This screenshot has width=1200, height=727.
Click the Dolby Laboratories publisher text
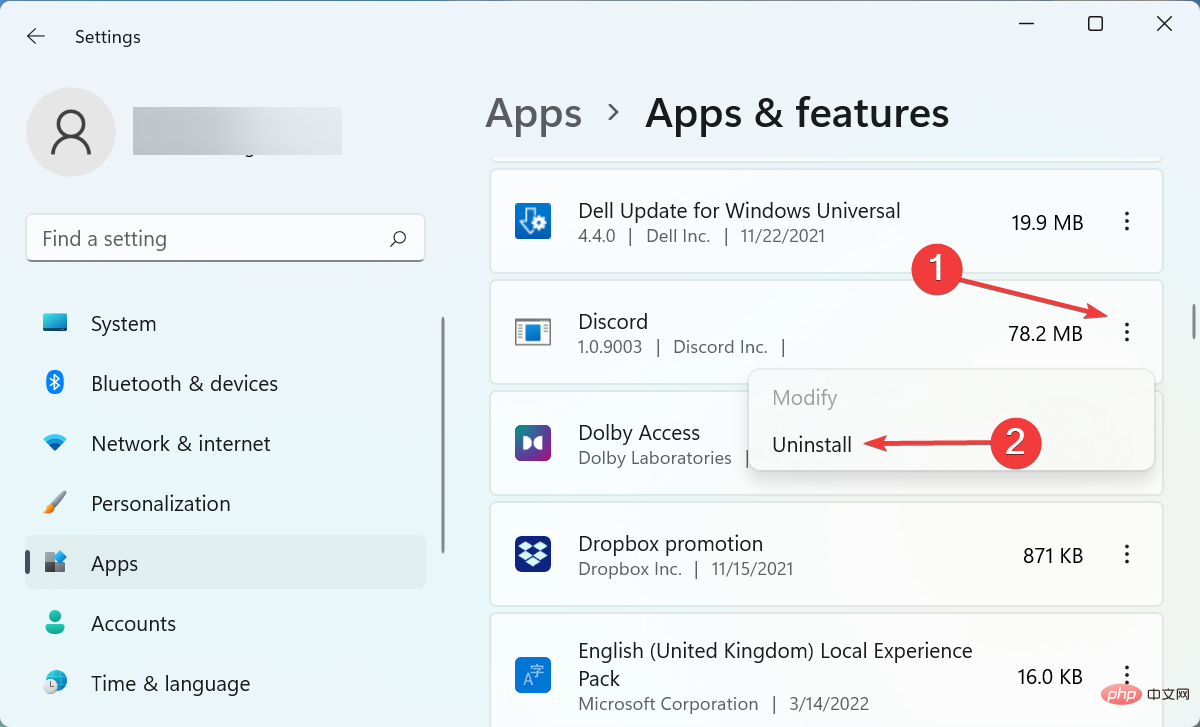655,458
